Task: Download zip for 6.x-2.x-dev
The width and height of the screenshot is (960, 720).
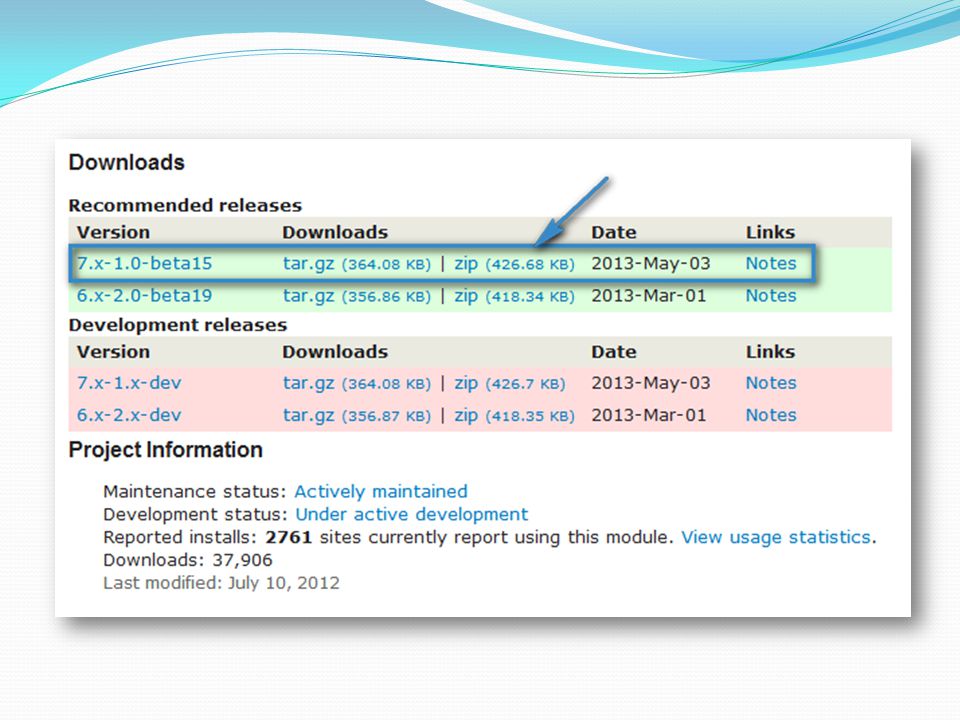Action: [466, 416]
